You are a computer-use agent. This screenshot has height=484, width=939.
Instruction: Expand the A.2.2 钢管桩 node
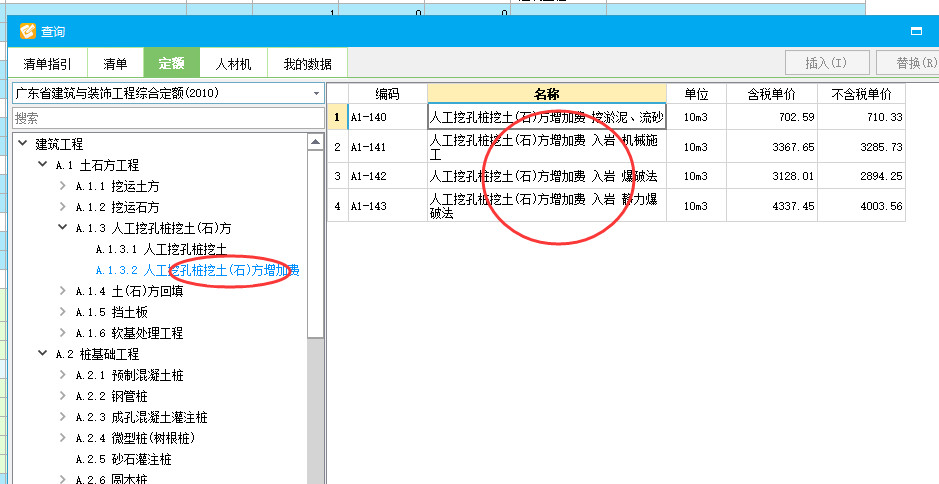[x=62, y=396]
